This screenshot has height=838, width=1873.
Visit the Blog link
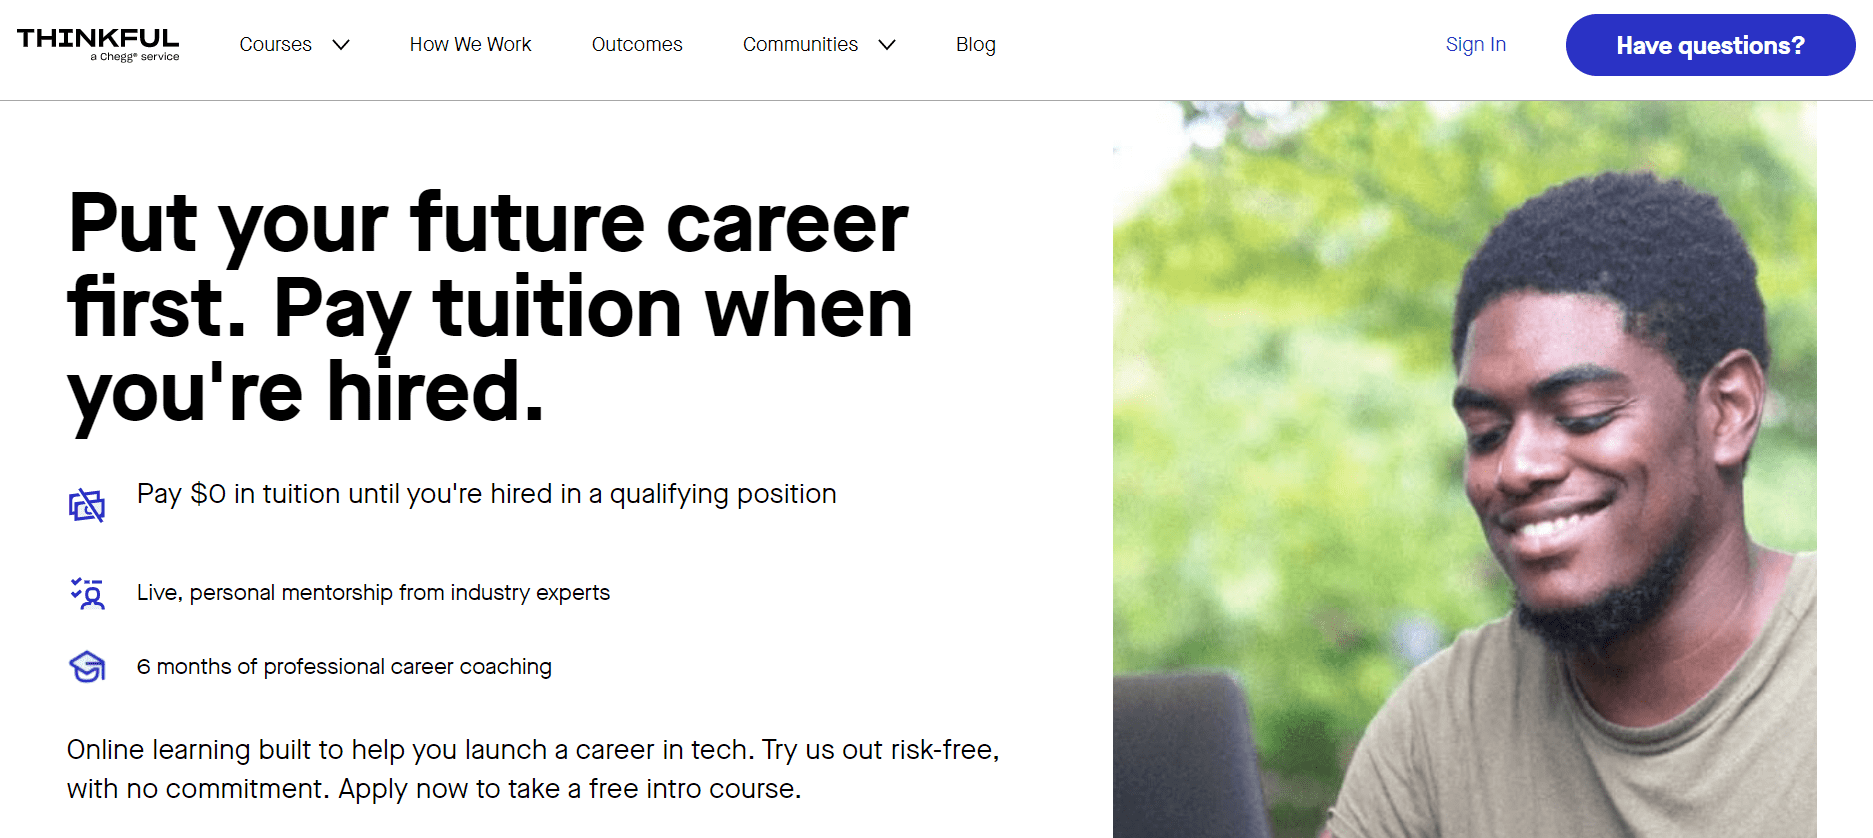pyautogui.click(x=976, y=44)
